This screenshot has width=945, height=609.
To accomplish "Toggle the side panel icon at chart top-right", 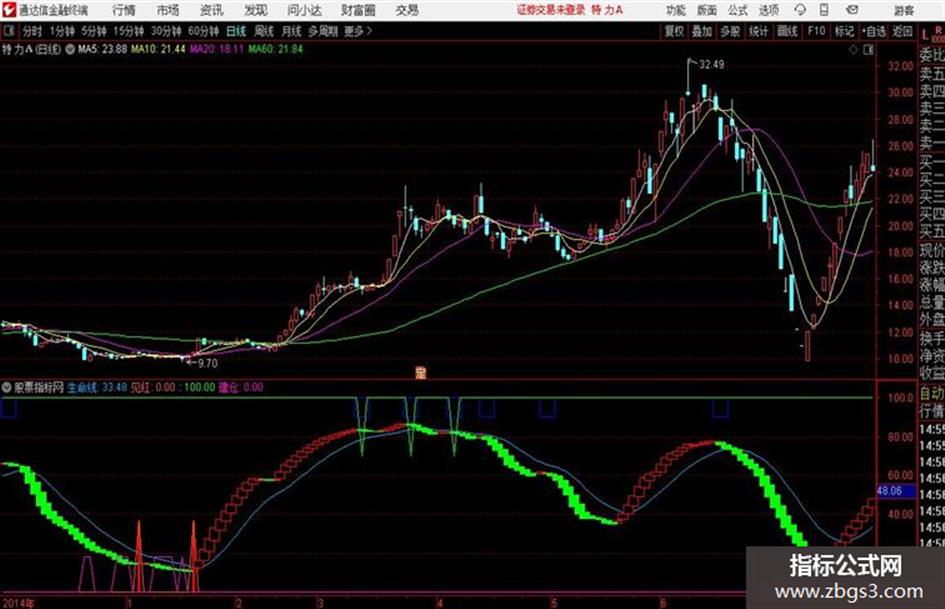I will click(868, 50).
